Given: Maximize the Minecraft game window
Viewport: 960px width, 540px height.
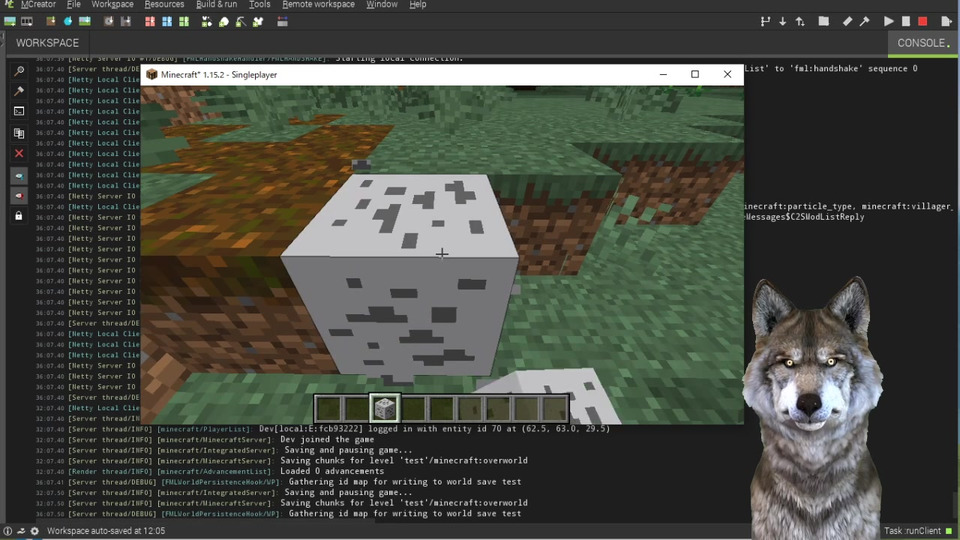Looking at the screenshot, I should tap(695, 74).
